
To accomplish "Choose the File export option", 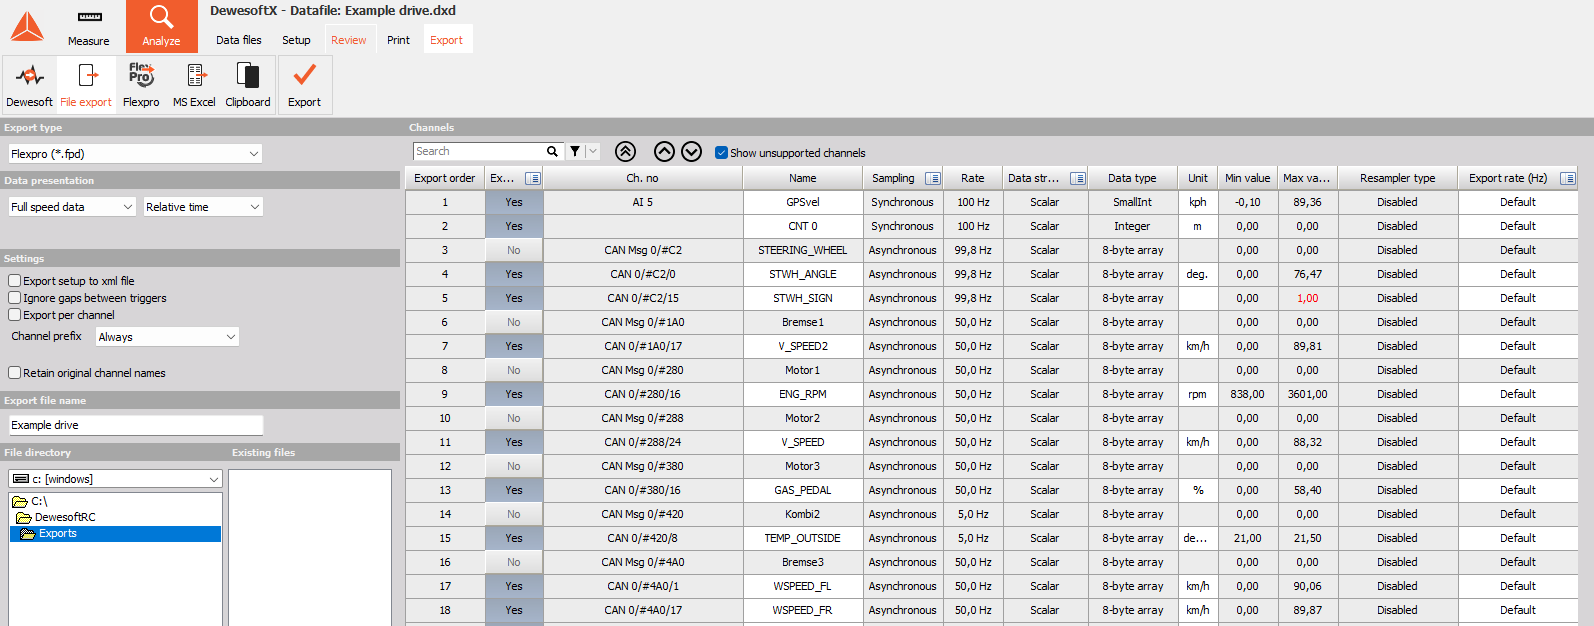I will (86, 84).
